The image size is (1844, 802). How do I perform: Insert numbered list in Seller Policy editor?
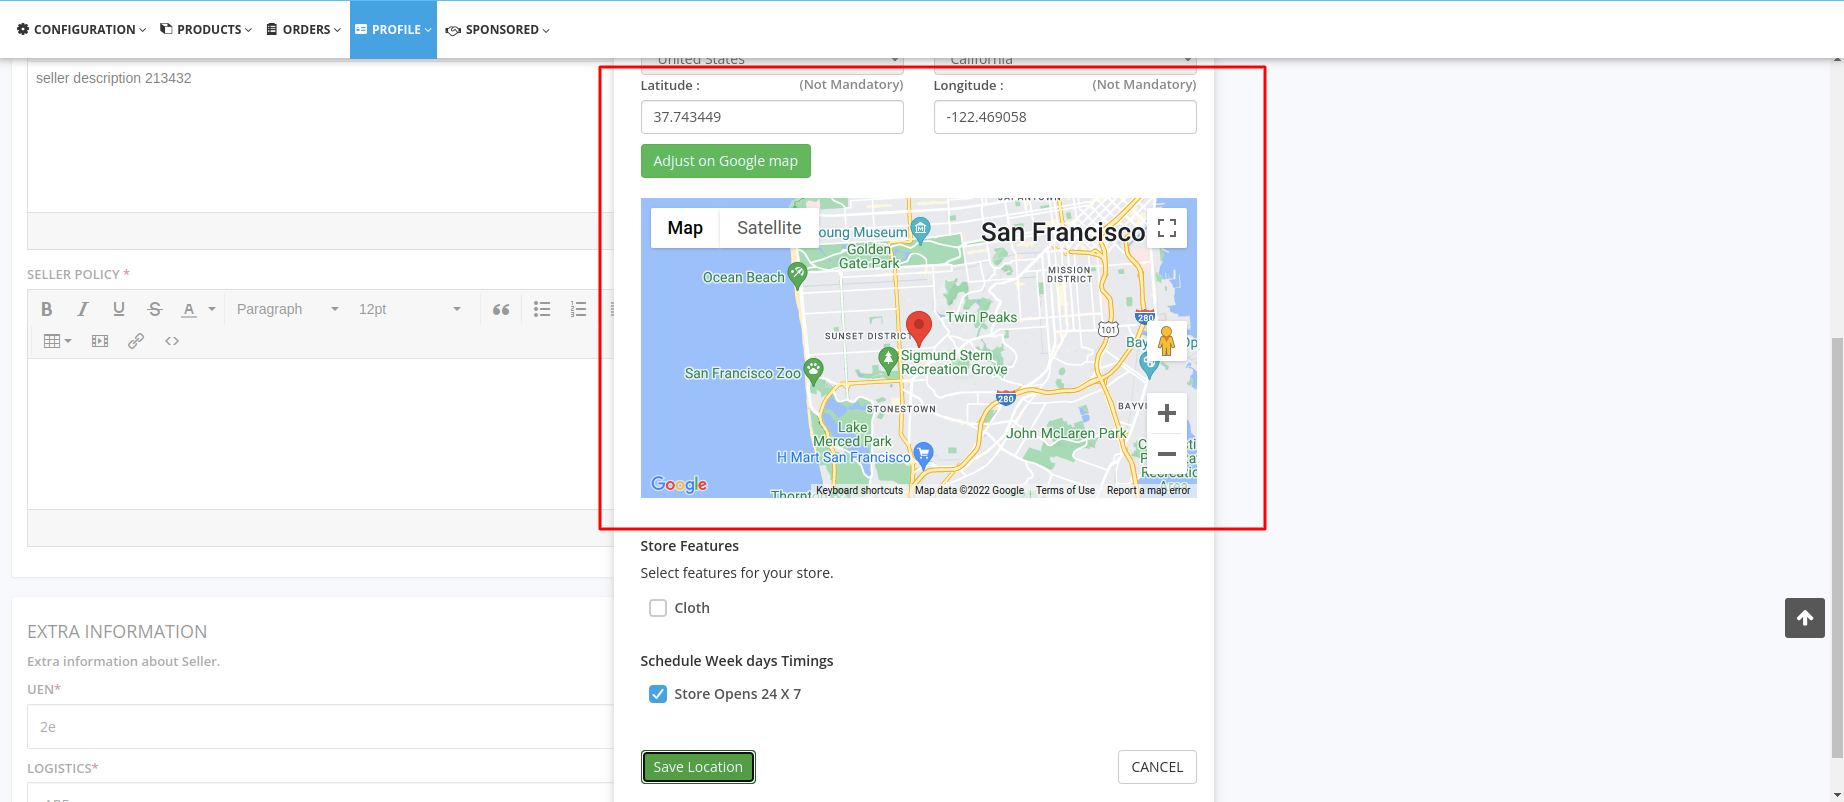(578, 309)
